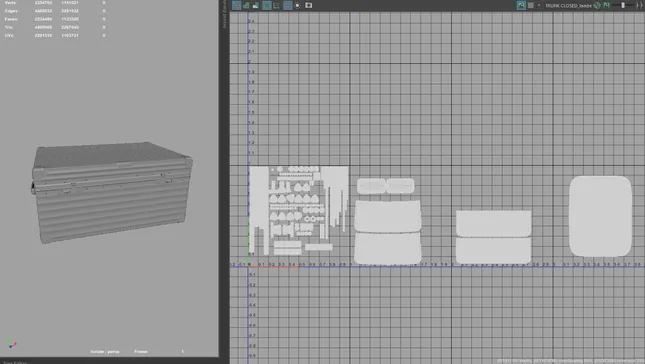Expand the toolbar overflow arrows at right
This screenshot has height=364, width=645.
(x=639, y=5)
